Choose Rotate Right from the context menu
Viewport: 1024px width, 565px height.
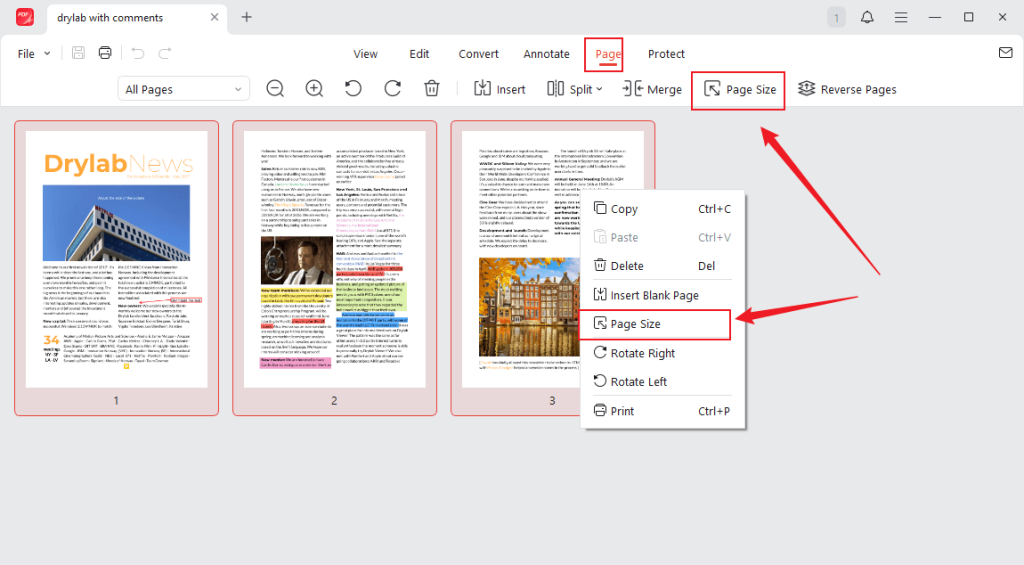663,353
